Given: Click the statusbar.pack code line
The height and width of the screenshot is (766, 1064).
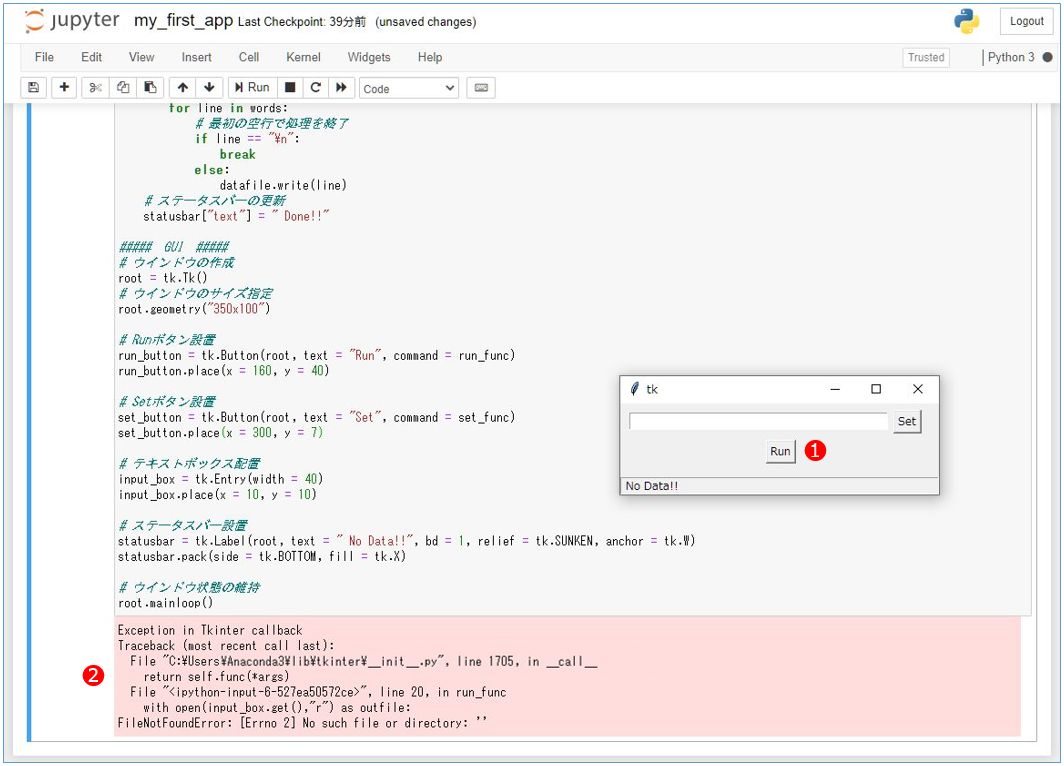Looking at the screenshot, I should tap(261, 556).
